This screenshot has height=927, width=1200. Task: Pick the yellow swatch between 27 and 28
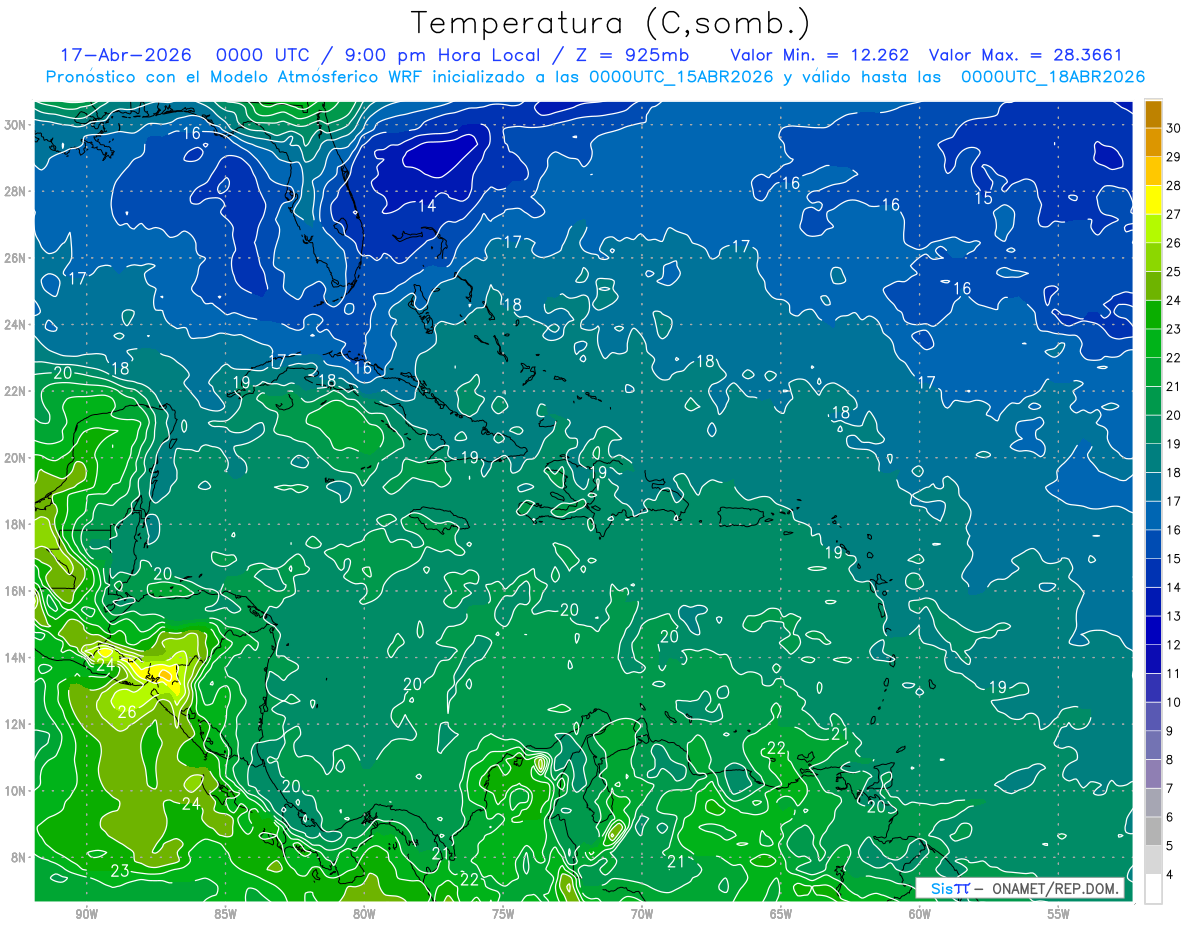(x=1153, y=200)
